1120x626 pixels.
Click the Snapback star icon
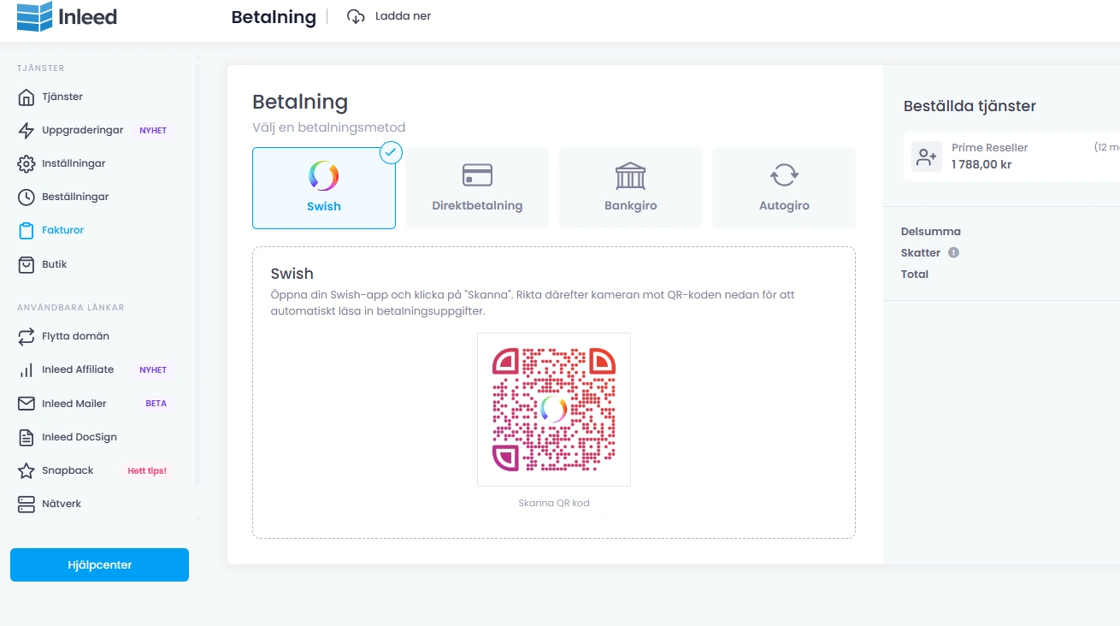[26, 471]
